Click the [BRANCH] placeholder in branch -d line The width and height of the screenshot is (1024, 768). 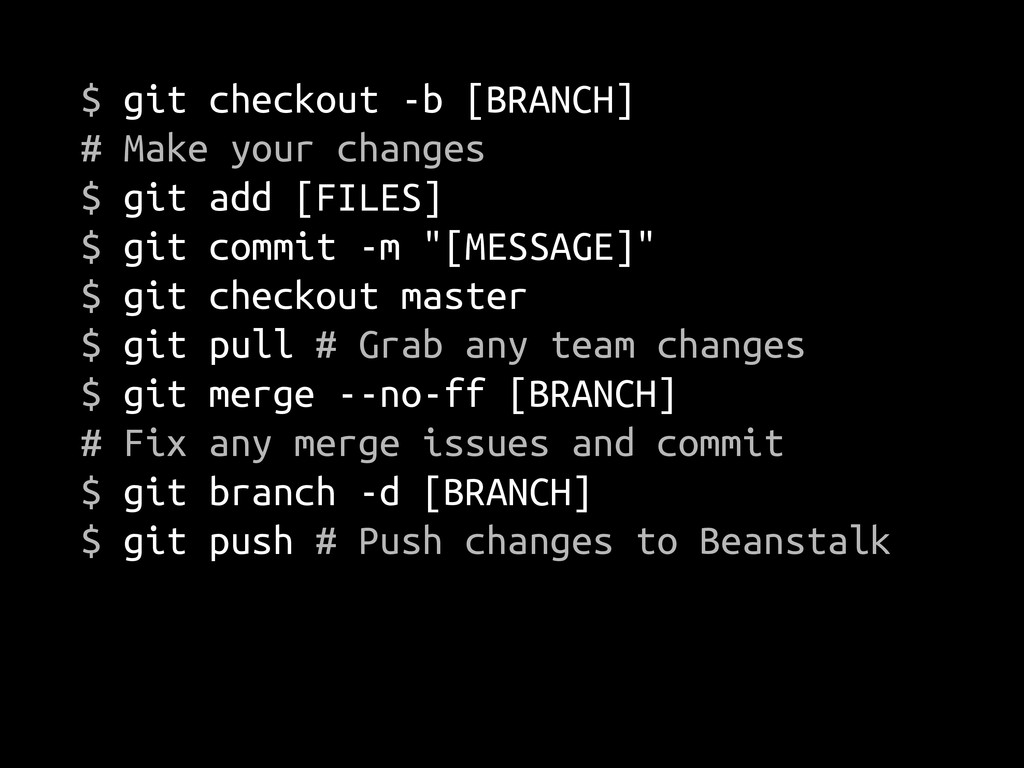click(x=507, y=492)
